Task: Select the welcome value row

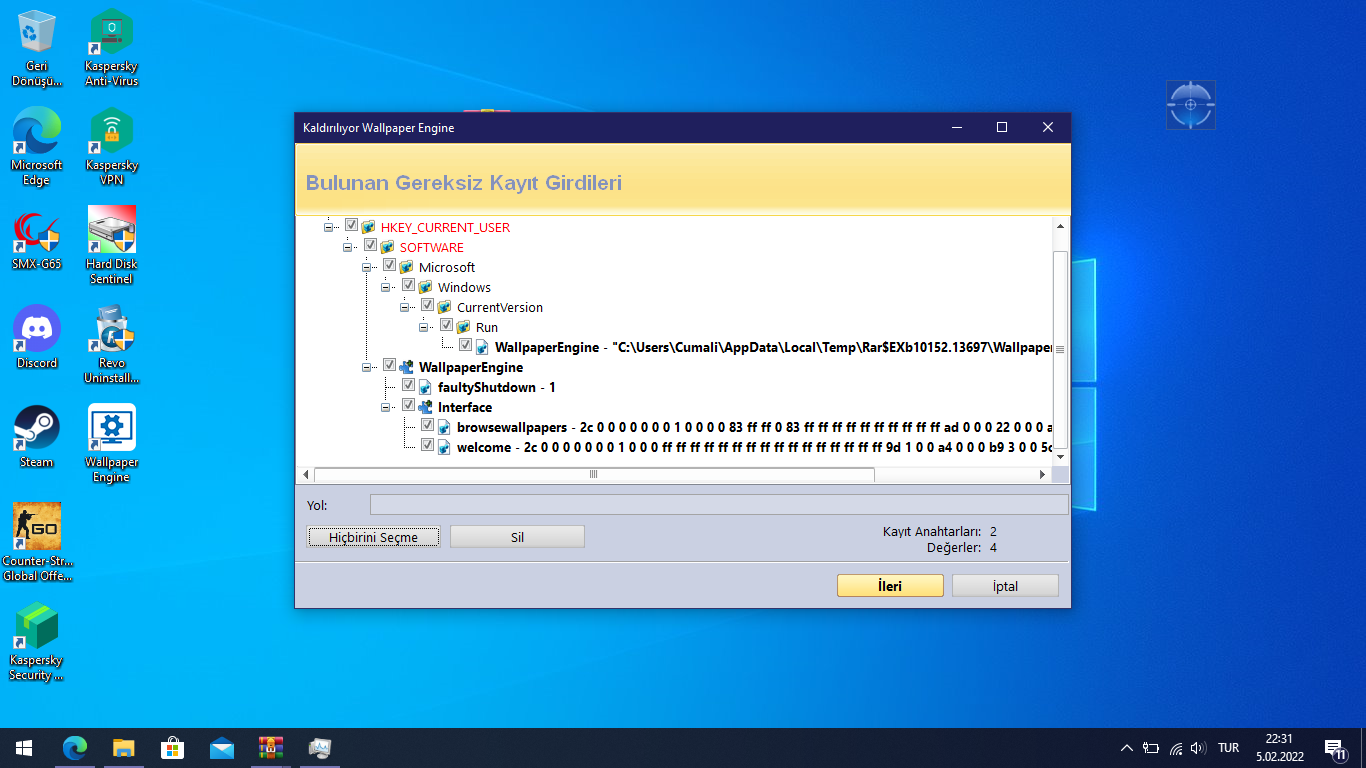Action: 754,447
